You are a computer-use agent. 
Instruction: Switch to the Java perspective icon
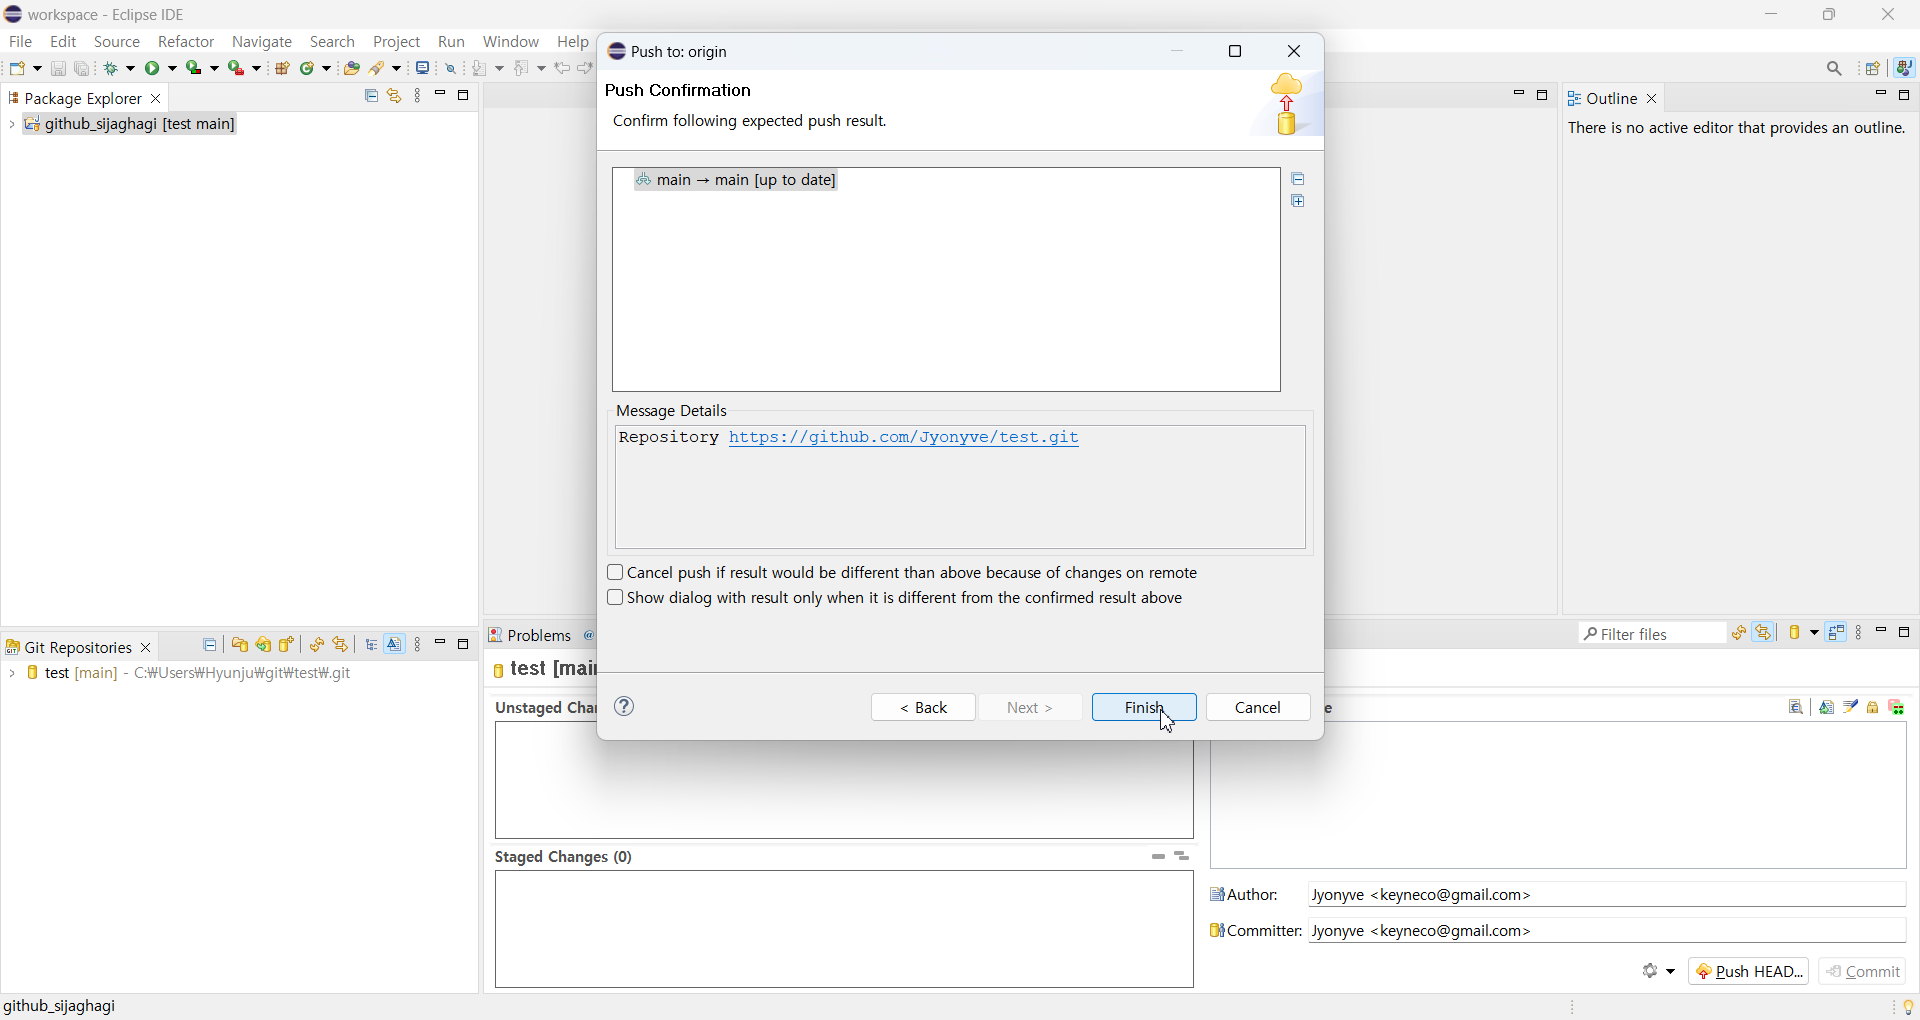coord(1906,68)
